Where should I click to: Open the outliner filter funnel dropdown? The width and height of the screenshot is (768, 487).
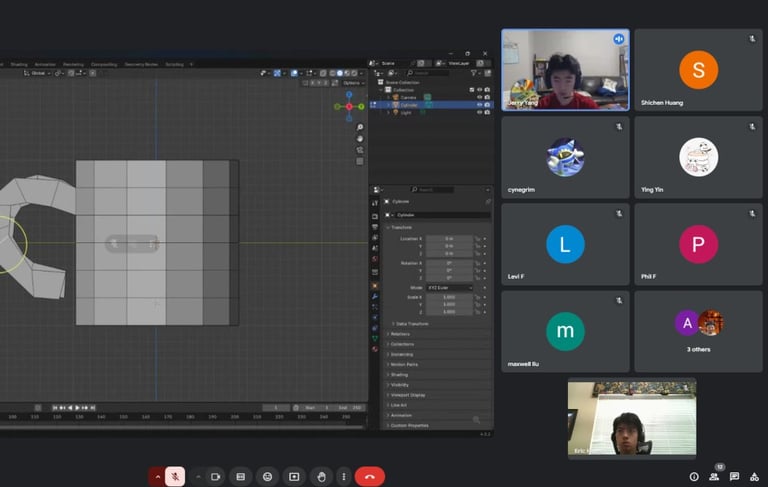click(474, 73)
